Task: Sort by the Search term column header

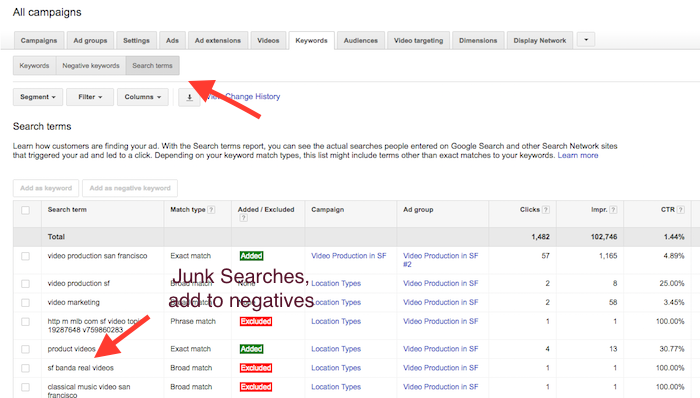Action: click(x=67, y=210)
